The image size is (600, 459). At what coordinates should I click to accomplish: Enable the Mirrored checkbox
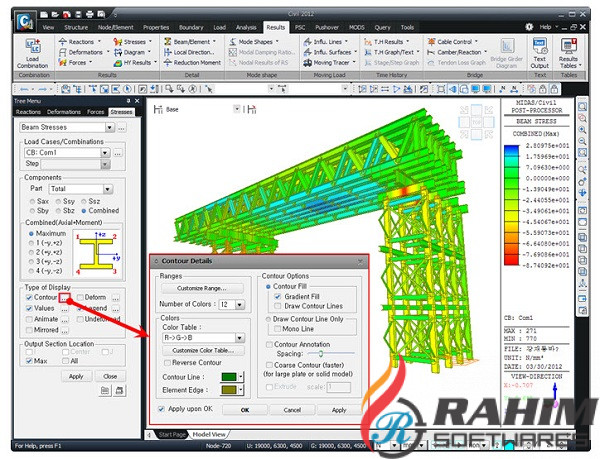[x=29, y=330]
